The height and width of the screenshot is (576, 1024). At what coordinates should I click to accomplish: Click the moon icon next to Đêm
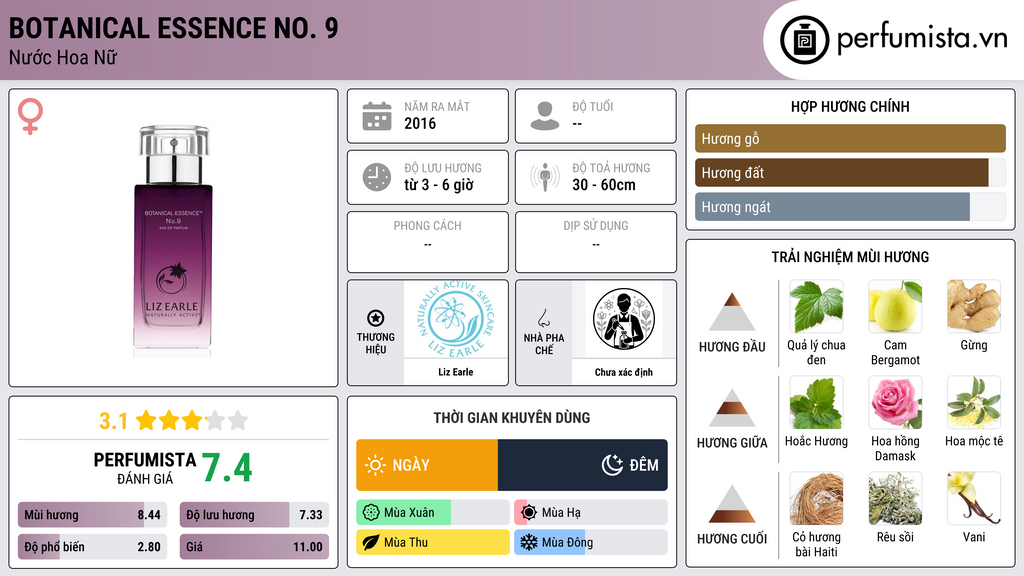tap(612, 465)
